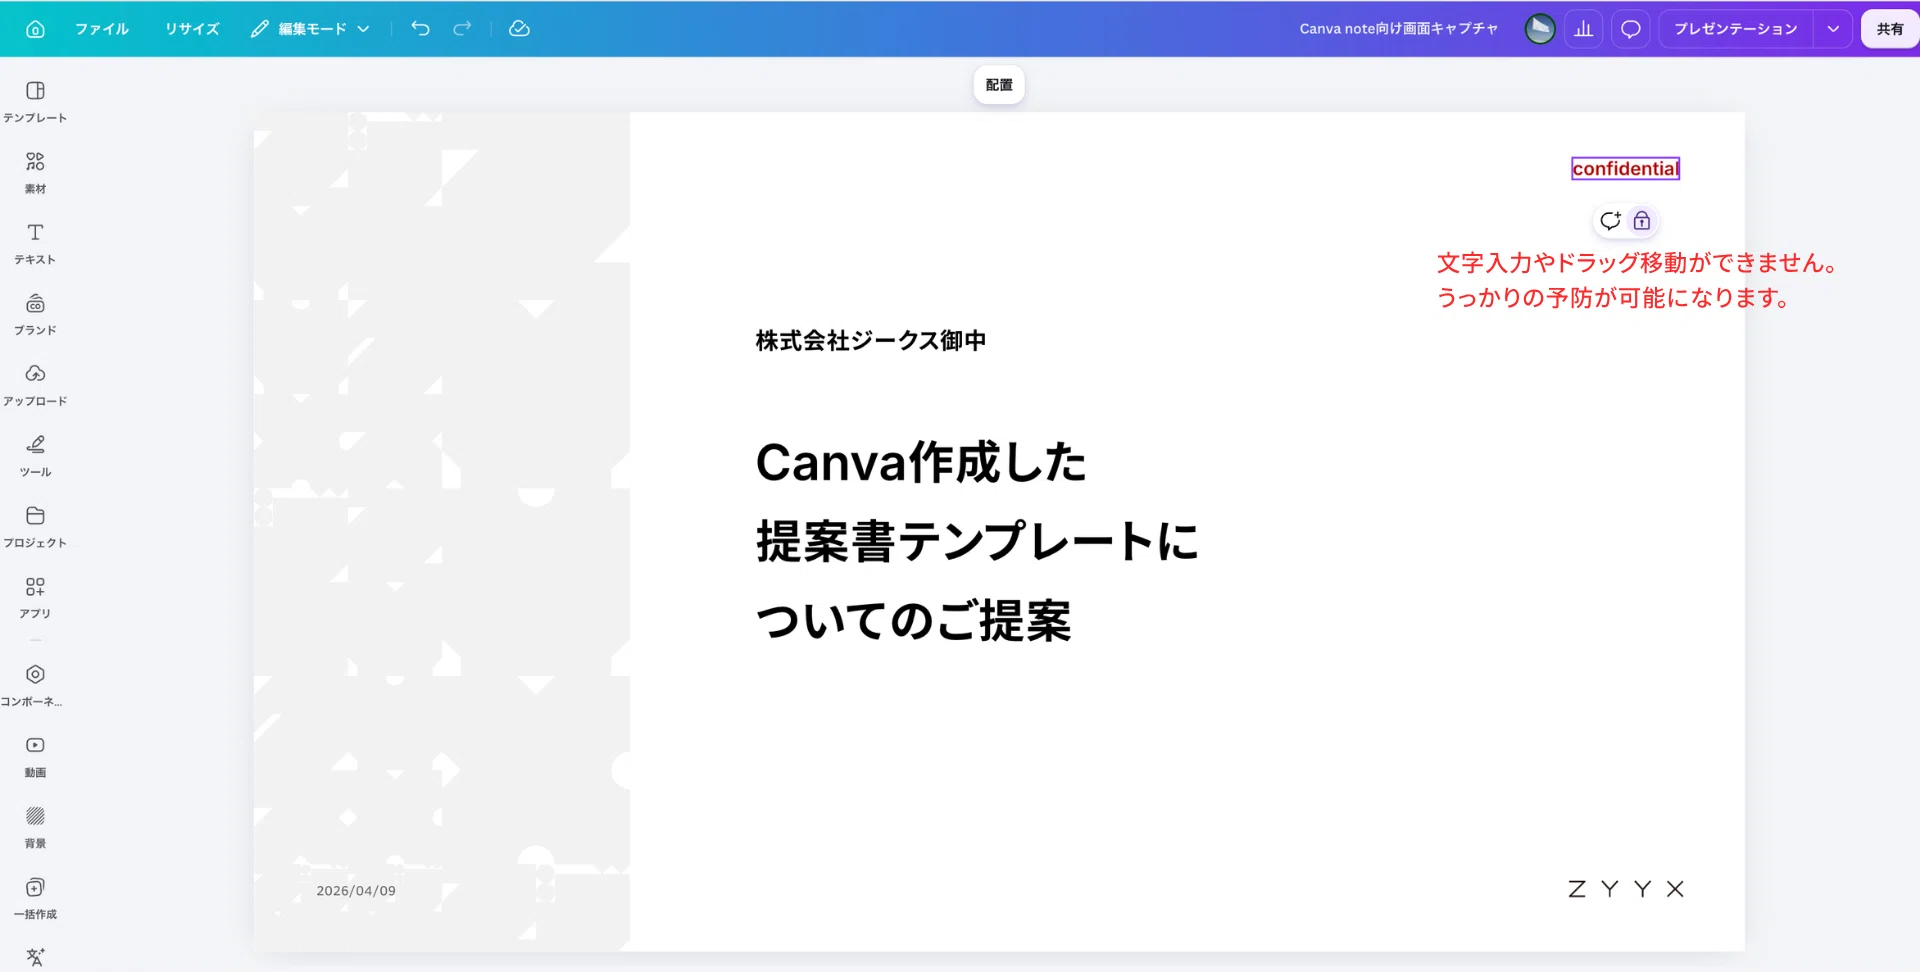This screenshot has height=972, width=1920.
Task: Open the アップロード uploads panel
Action: coord(35,386)
